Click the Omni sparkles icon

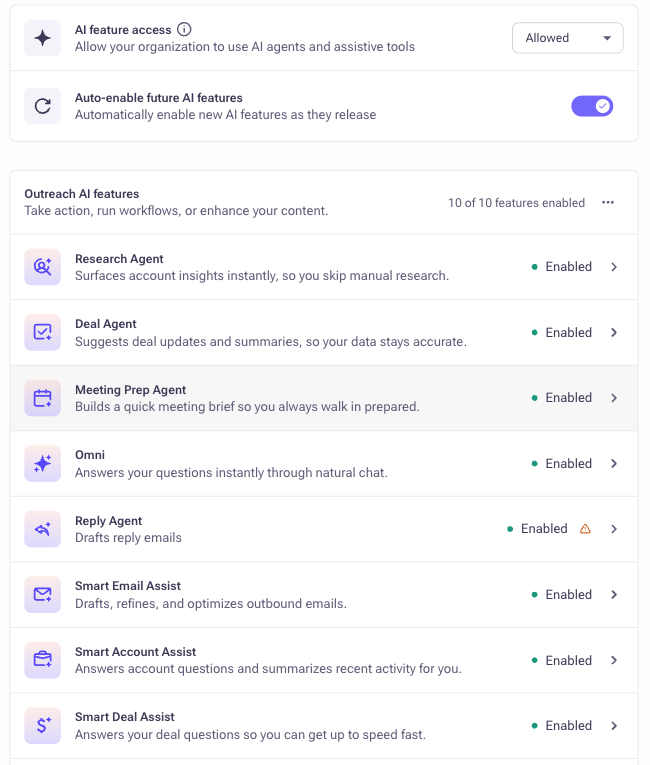pyautogui.click(x=42, y=463)
